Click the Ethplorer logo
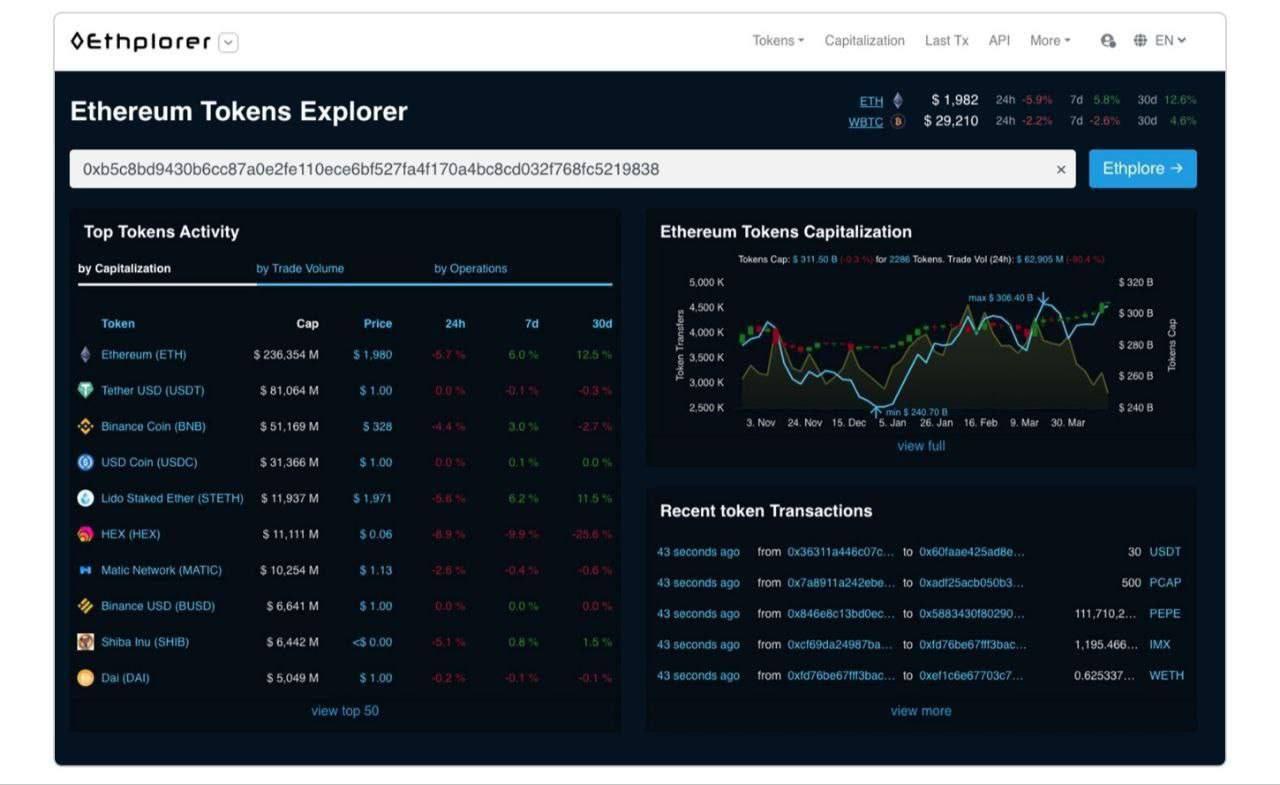The image size is (1280, 785). pyautogui.click(x=140, y=42)
